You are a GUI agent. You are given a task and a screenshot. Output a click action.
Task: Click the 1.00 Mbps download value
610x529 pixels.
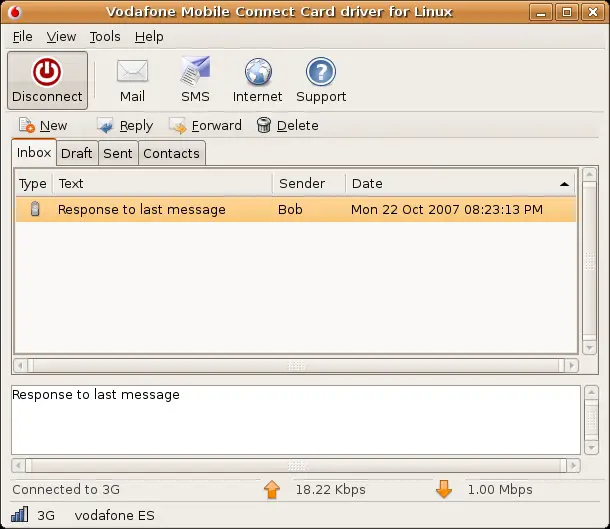click(500, 489)
